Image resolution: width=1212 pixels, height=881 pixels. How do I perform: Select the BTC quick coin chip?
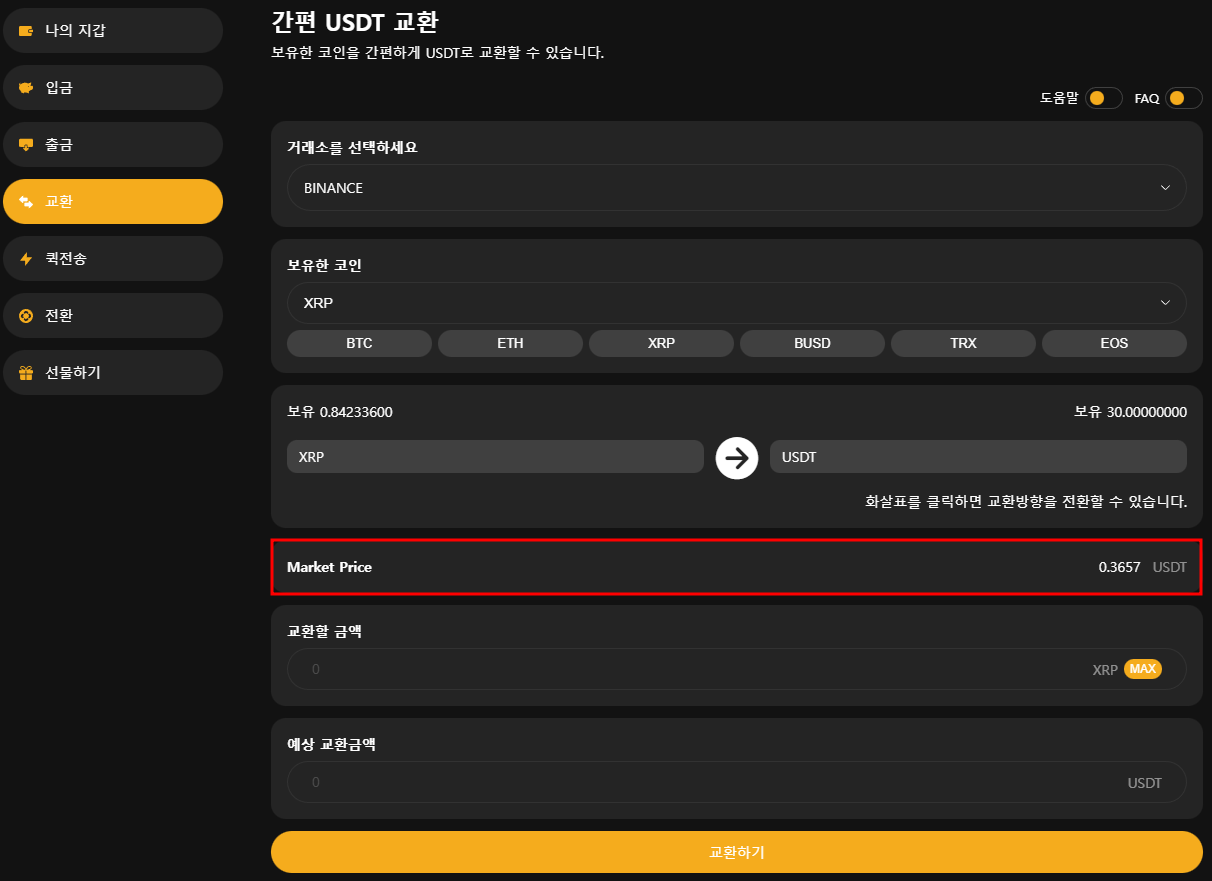click(x=359, y=343)
